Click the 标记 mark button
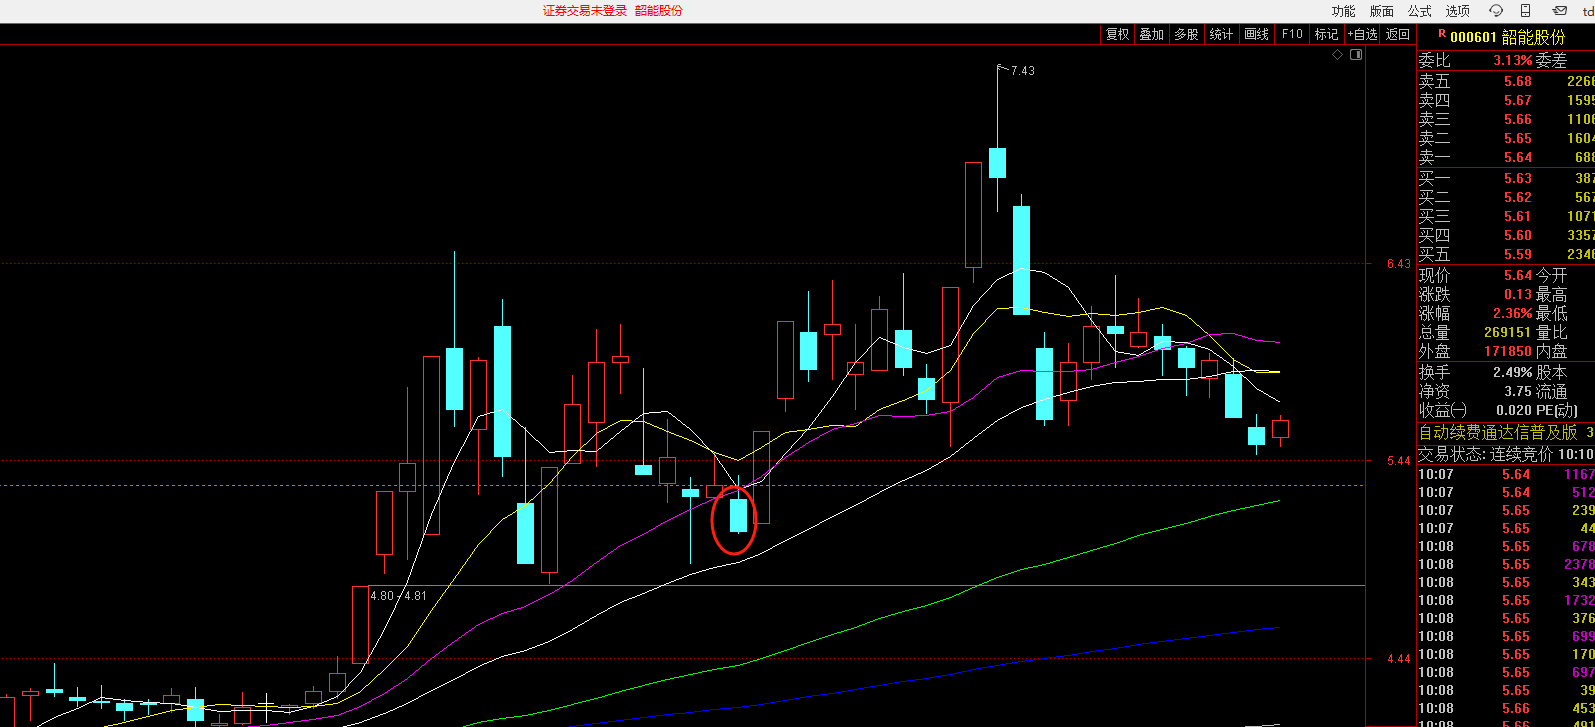 [1326, 34]
